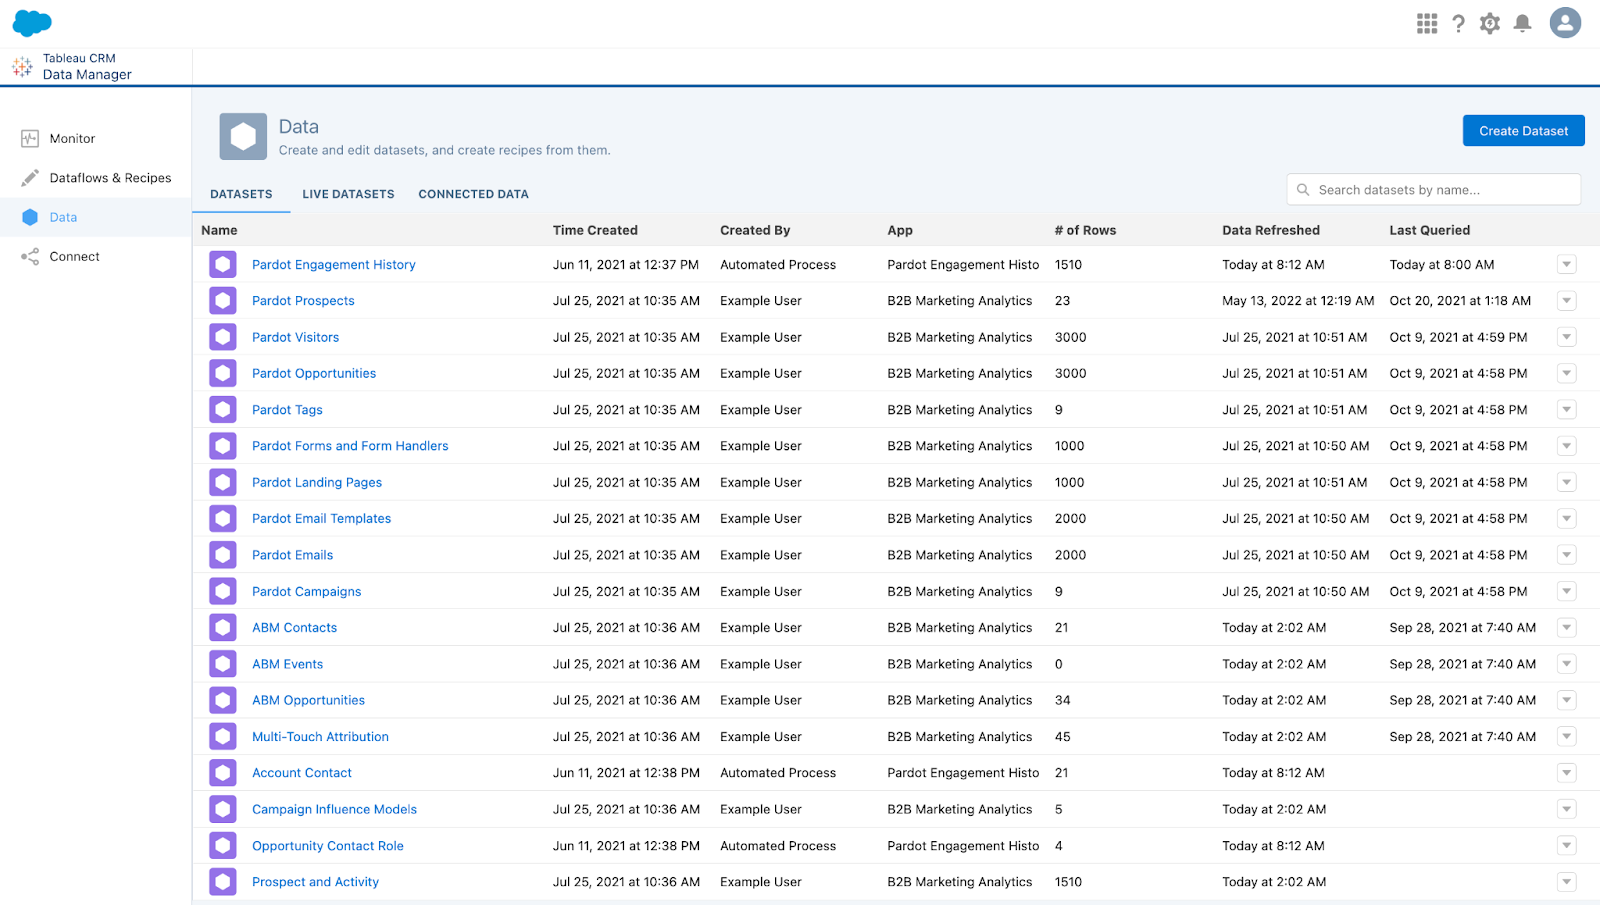
Task: Sort by the # of Rows column header
Action: tap(1085, 230)
